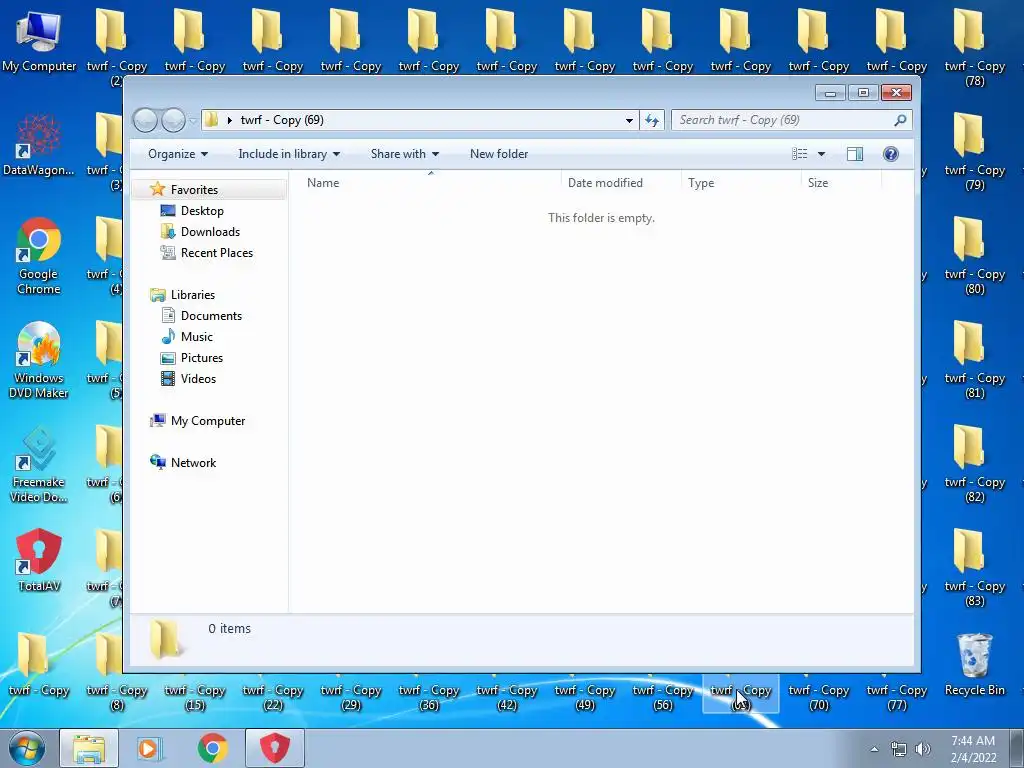The width and height of the screenshot is (1024, 768).
Task: Go back with the Back arrow button
Action: pos(145,120)
